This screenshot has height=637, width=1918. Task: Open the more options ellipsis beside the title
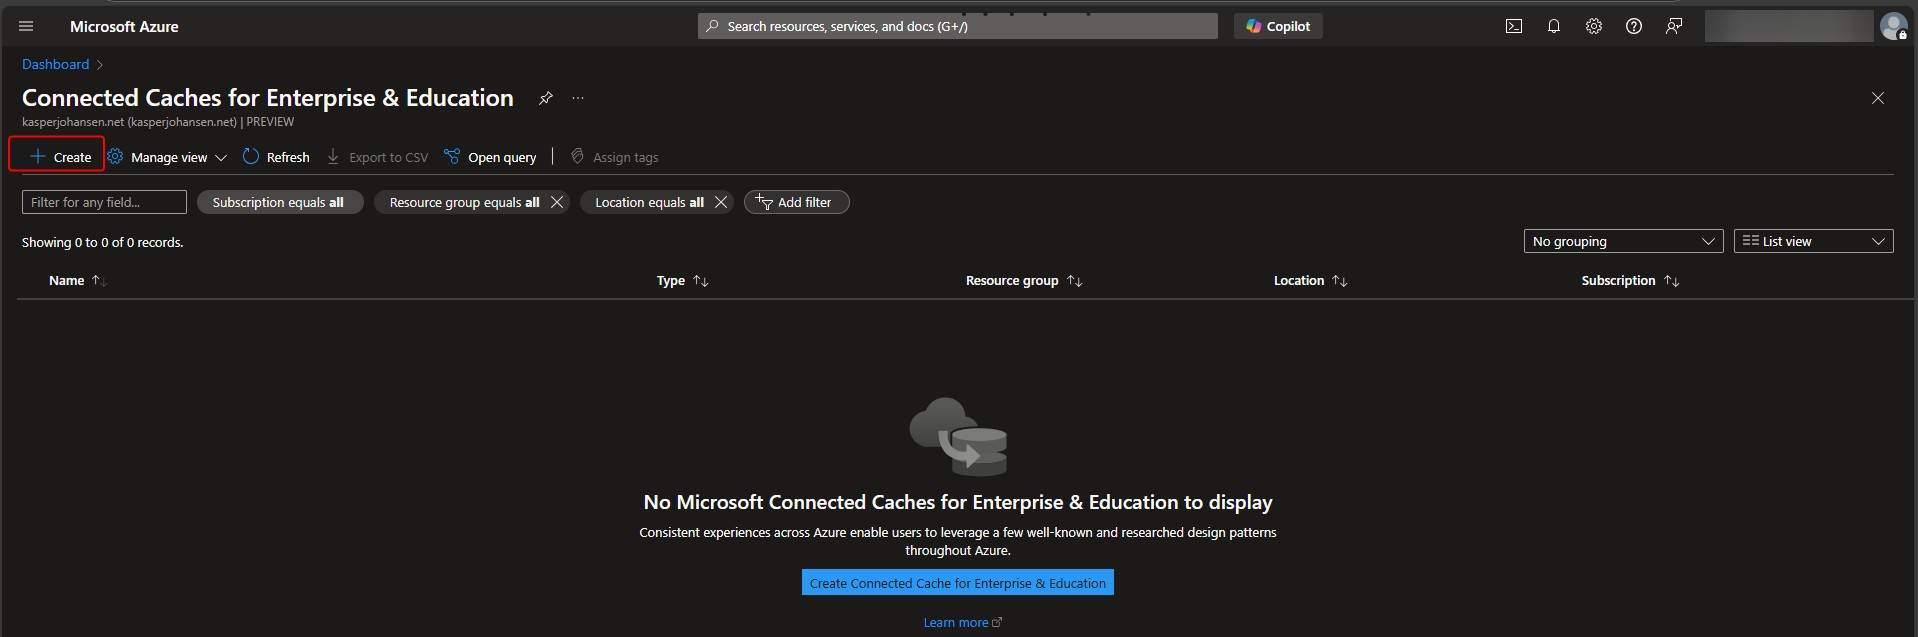(x=578, y=98)
